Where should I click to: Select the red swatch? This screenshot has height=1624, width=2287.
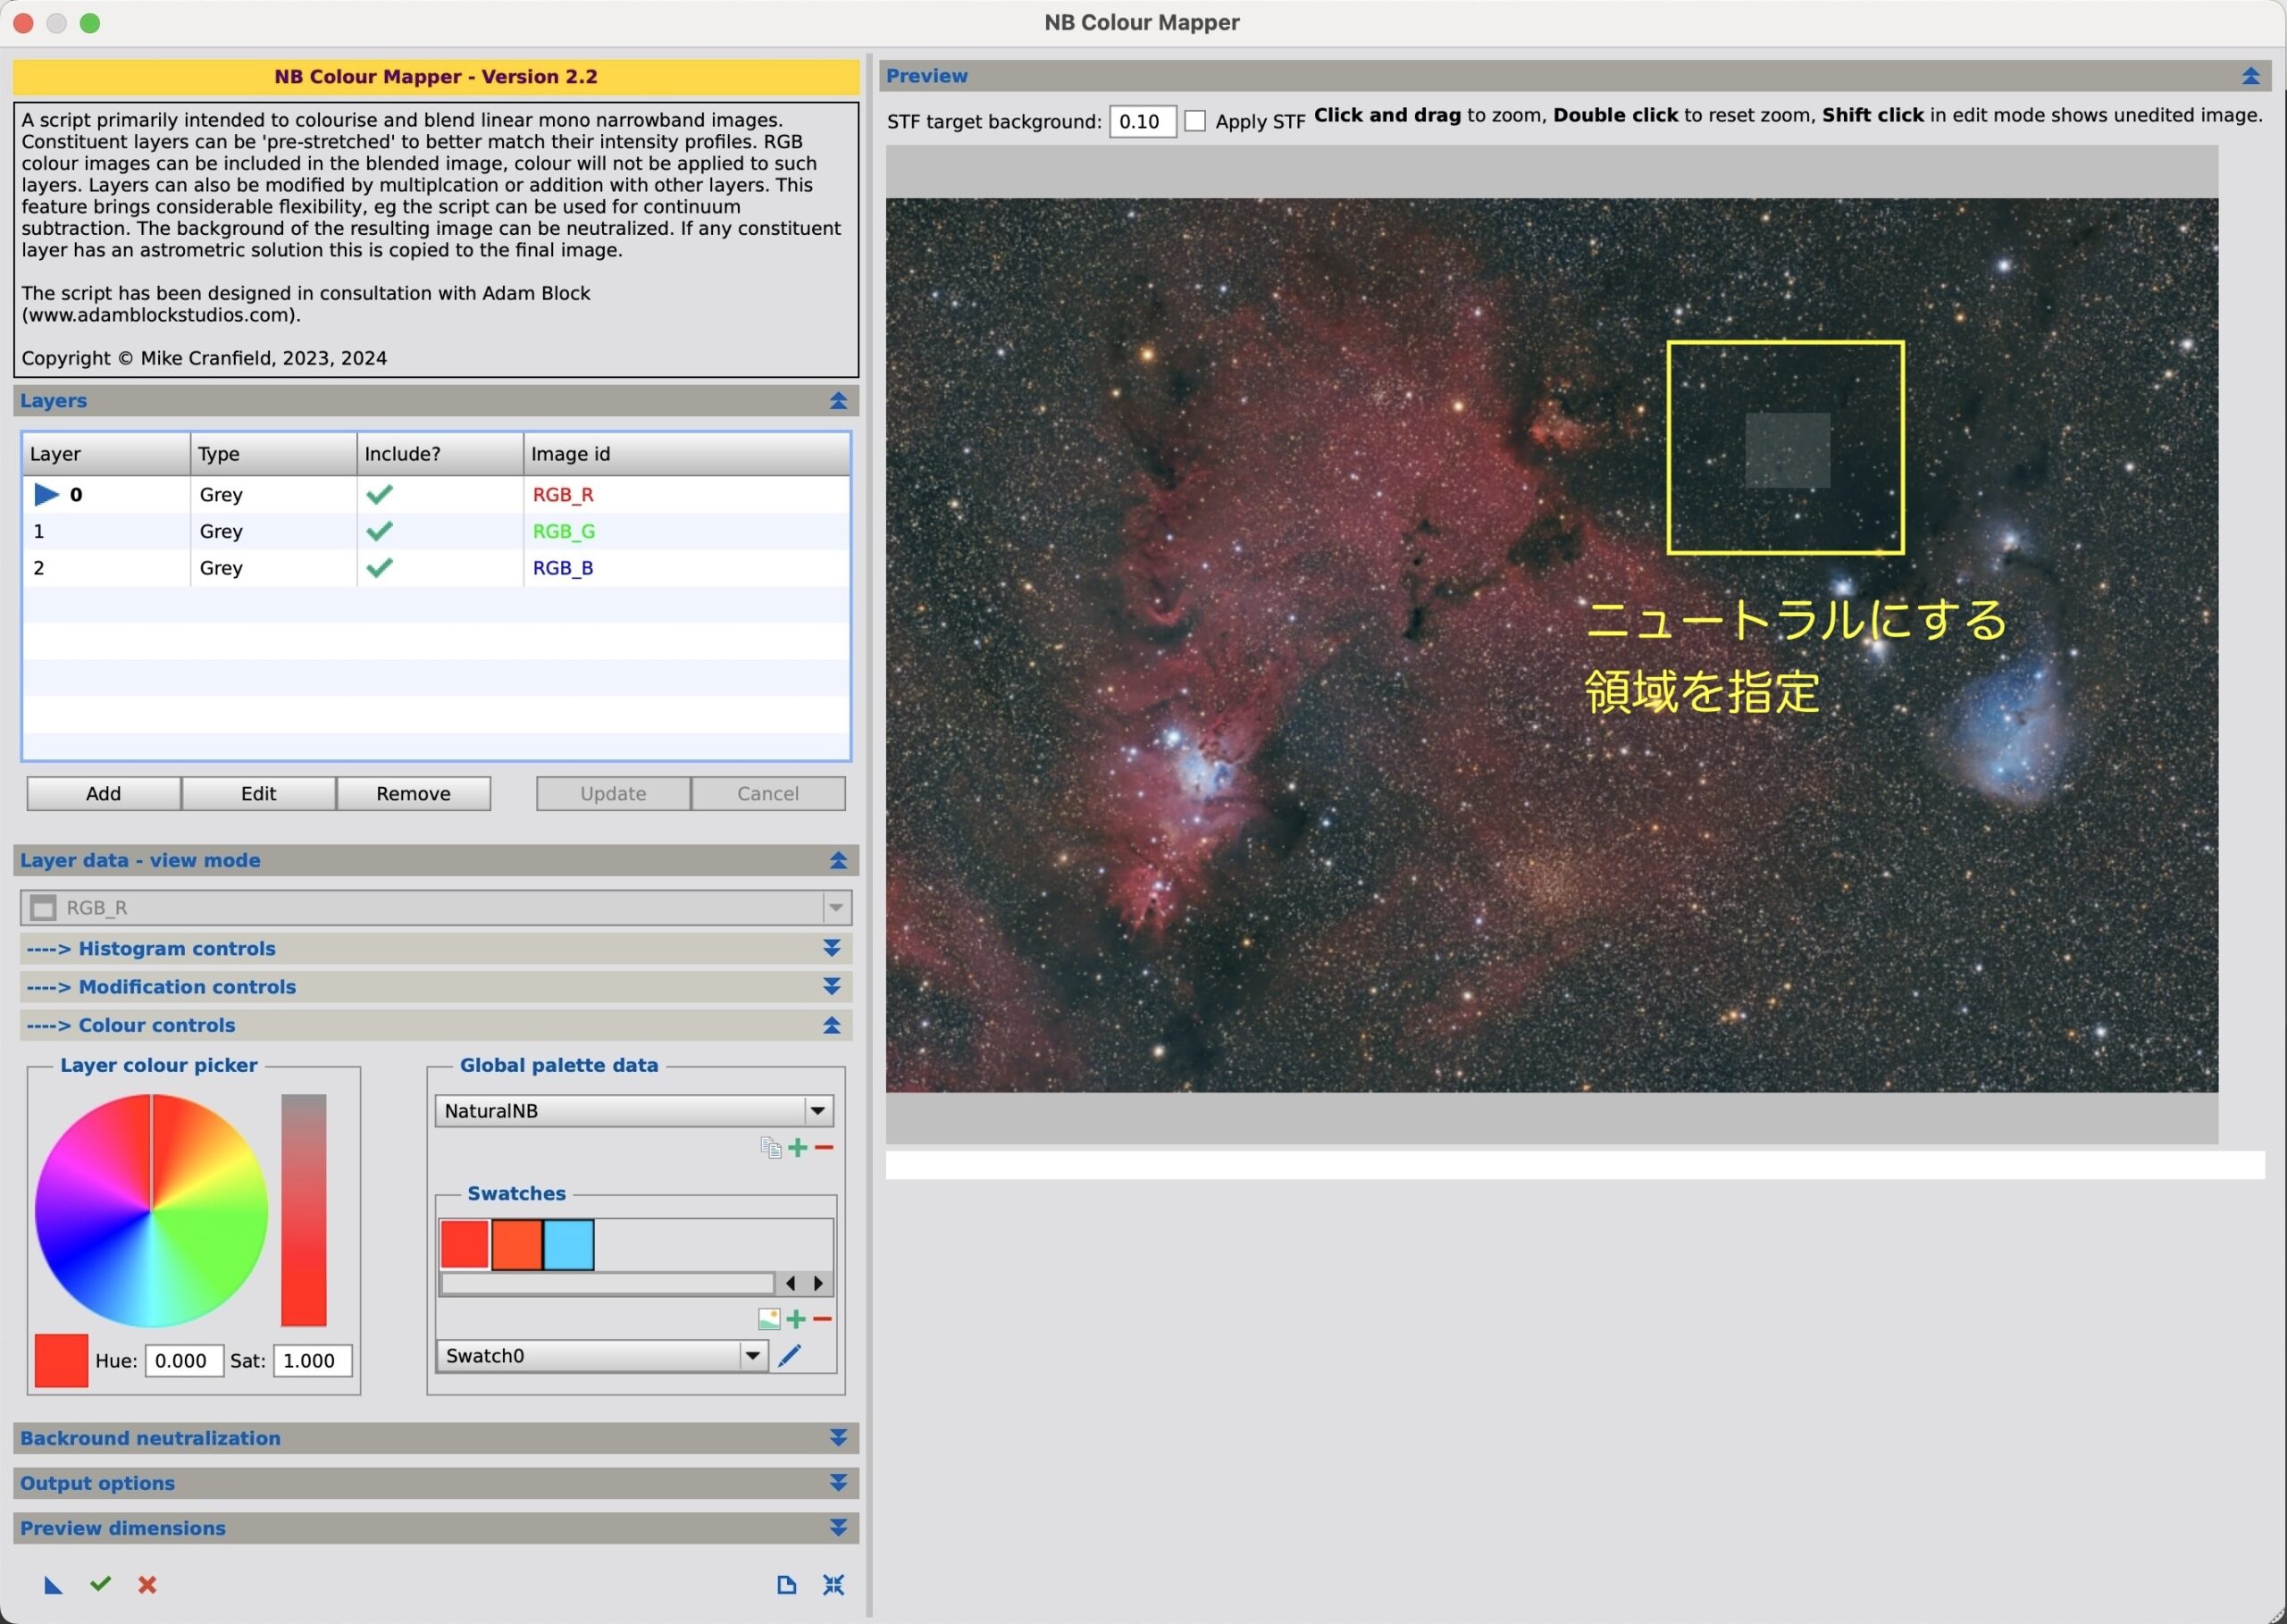tap(465, 1245)
